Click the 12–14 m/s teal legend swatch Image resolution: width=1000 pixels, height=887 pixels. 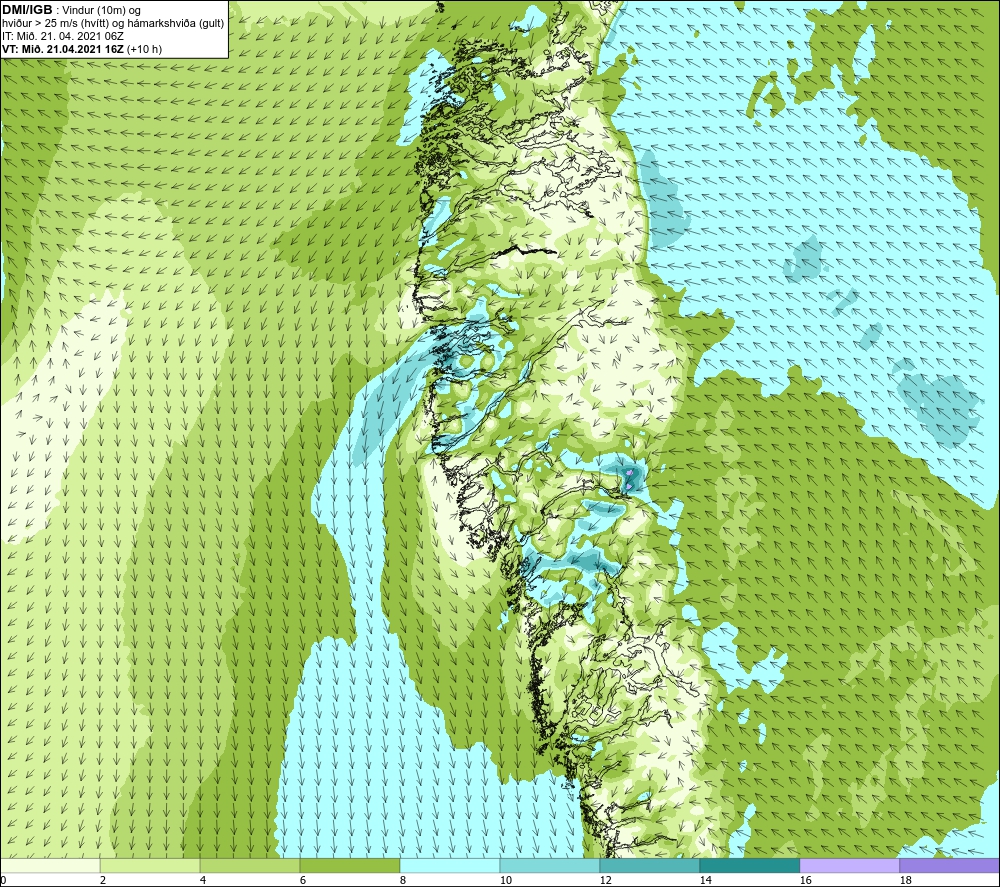pyautogui.click(x=649, y=865)
